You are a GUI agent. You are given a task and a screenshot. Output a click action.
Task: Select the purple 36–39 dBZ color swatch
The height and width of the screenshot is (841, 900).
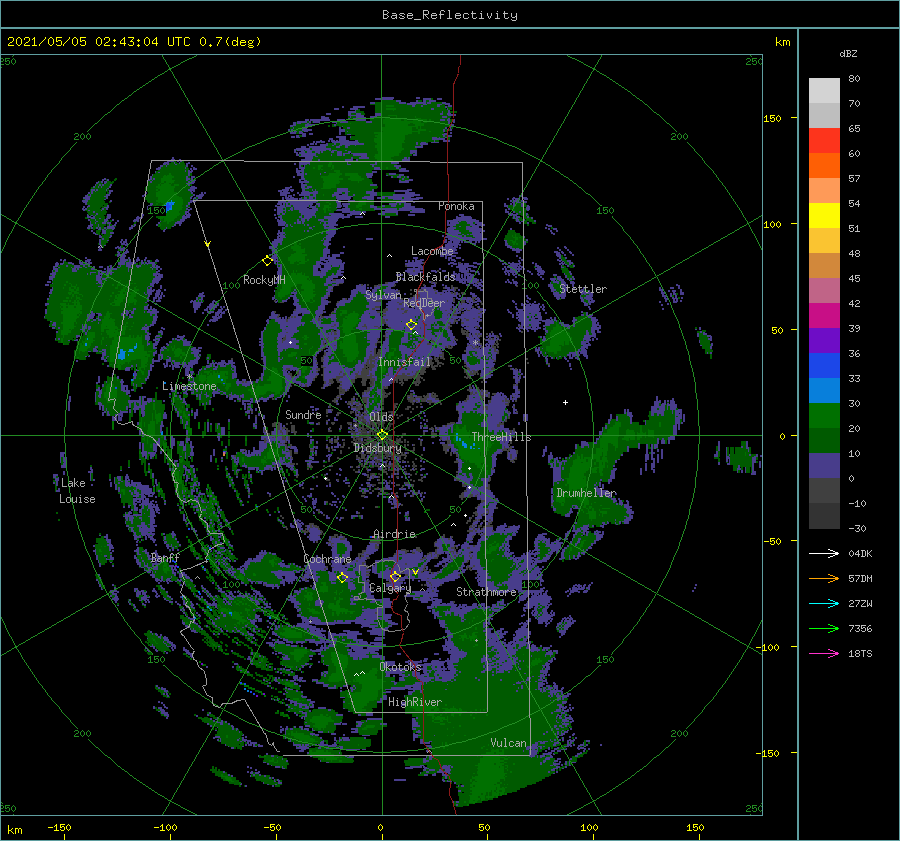point(824,341)
